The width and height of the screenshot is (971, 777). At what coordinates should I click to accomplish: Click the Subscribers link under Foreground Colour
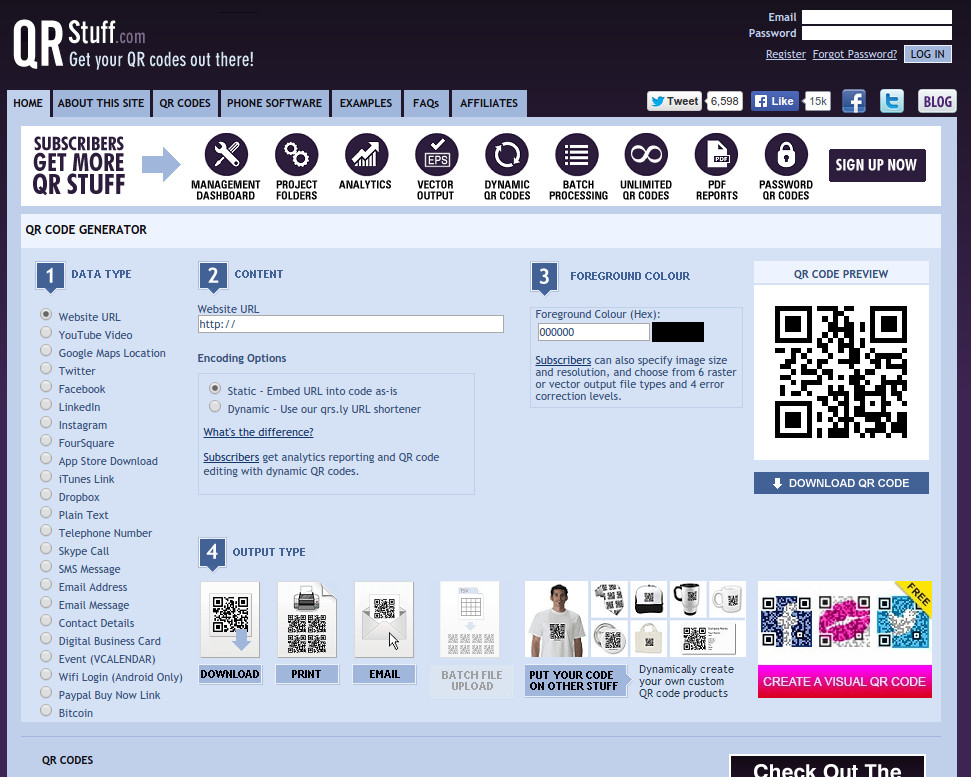(563, 360)
